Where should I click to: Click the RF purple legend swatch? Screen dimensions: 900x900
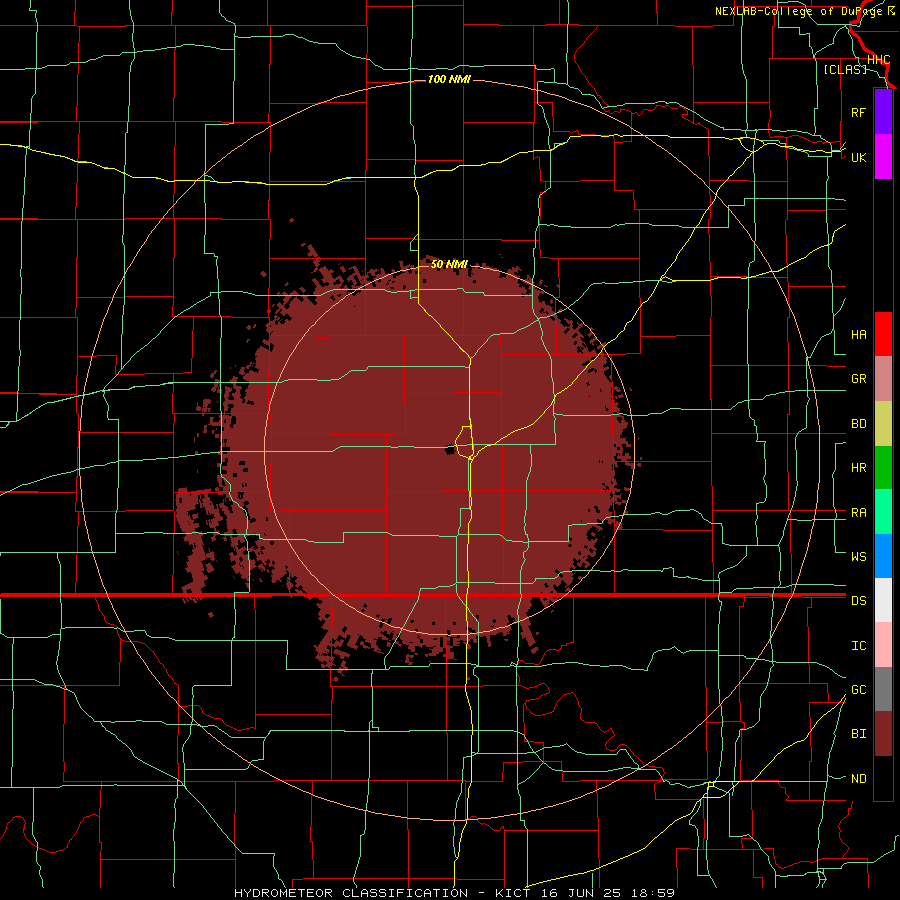(x=883, y=112)
